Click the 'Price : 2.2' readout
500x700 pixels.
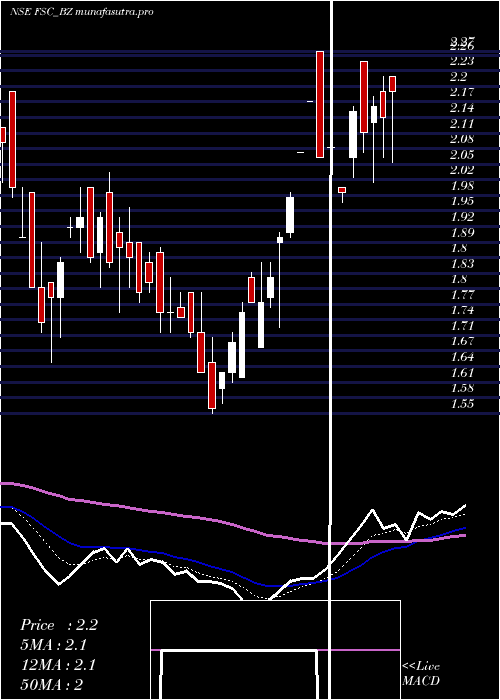(58, 625)
